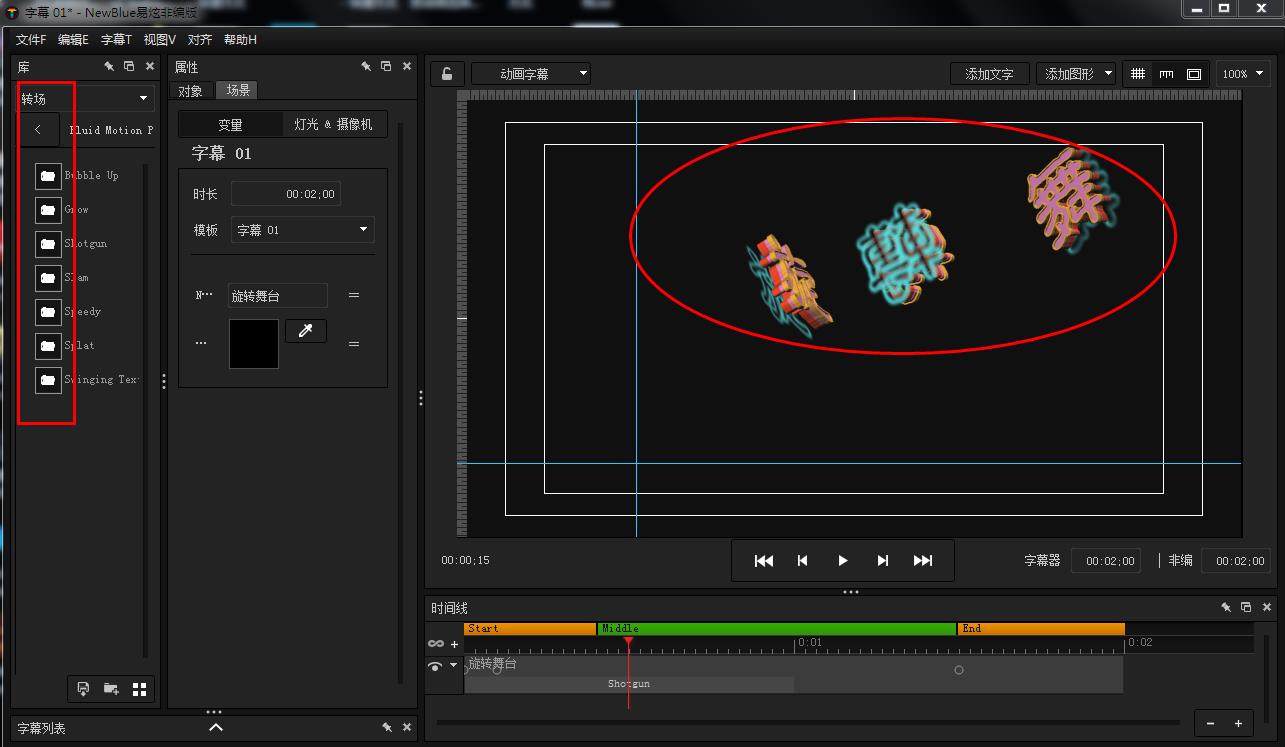
Task: Open the Splat transition folder
Action: 48,346
